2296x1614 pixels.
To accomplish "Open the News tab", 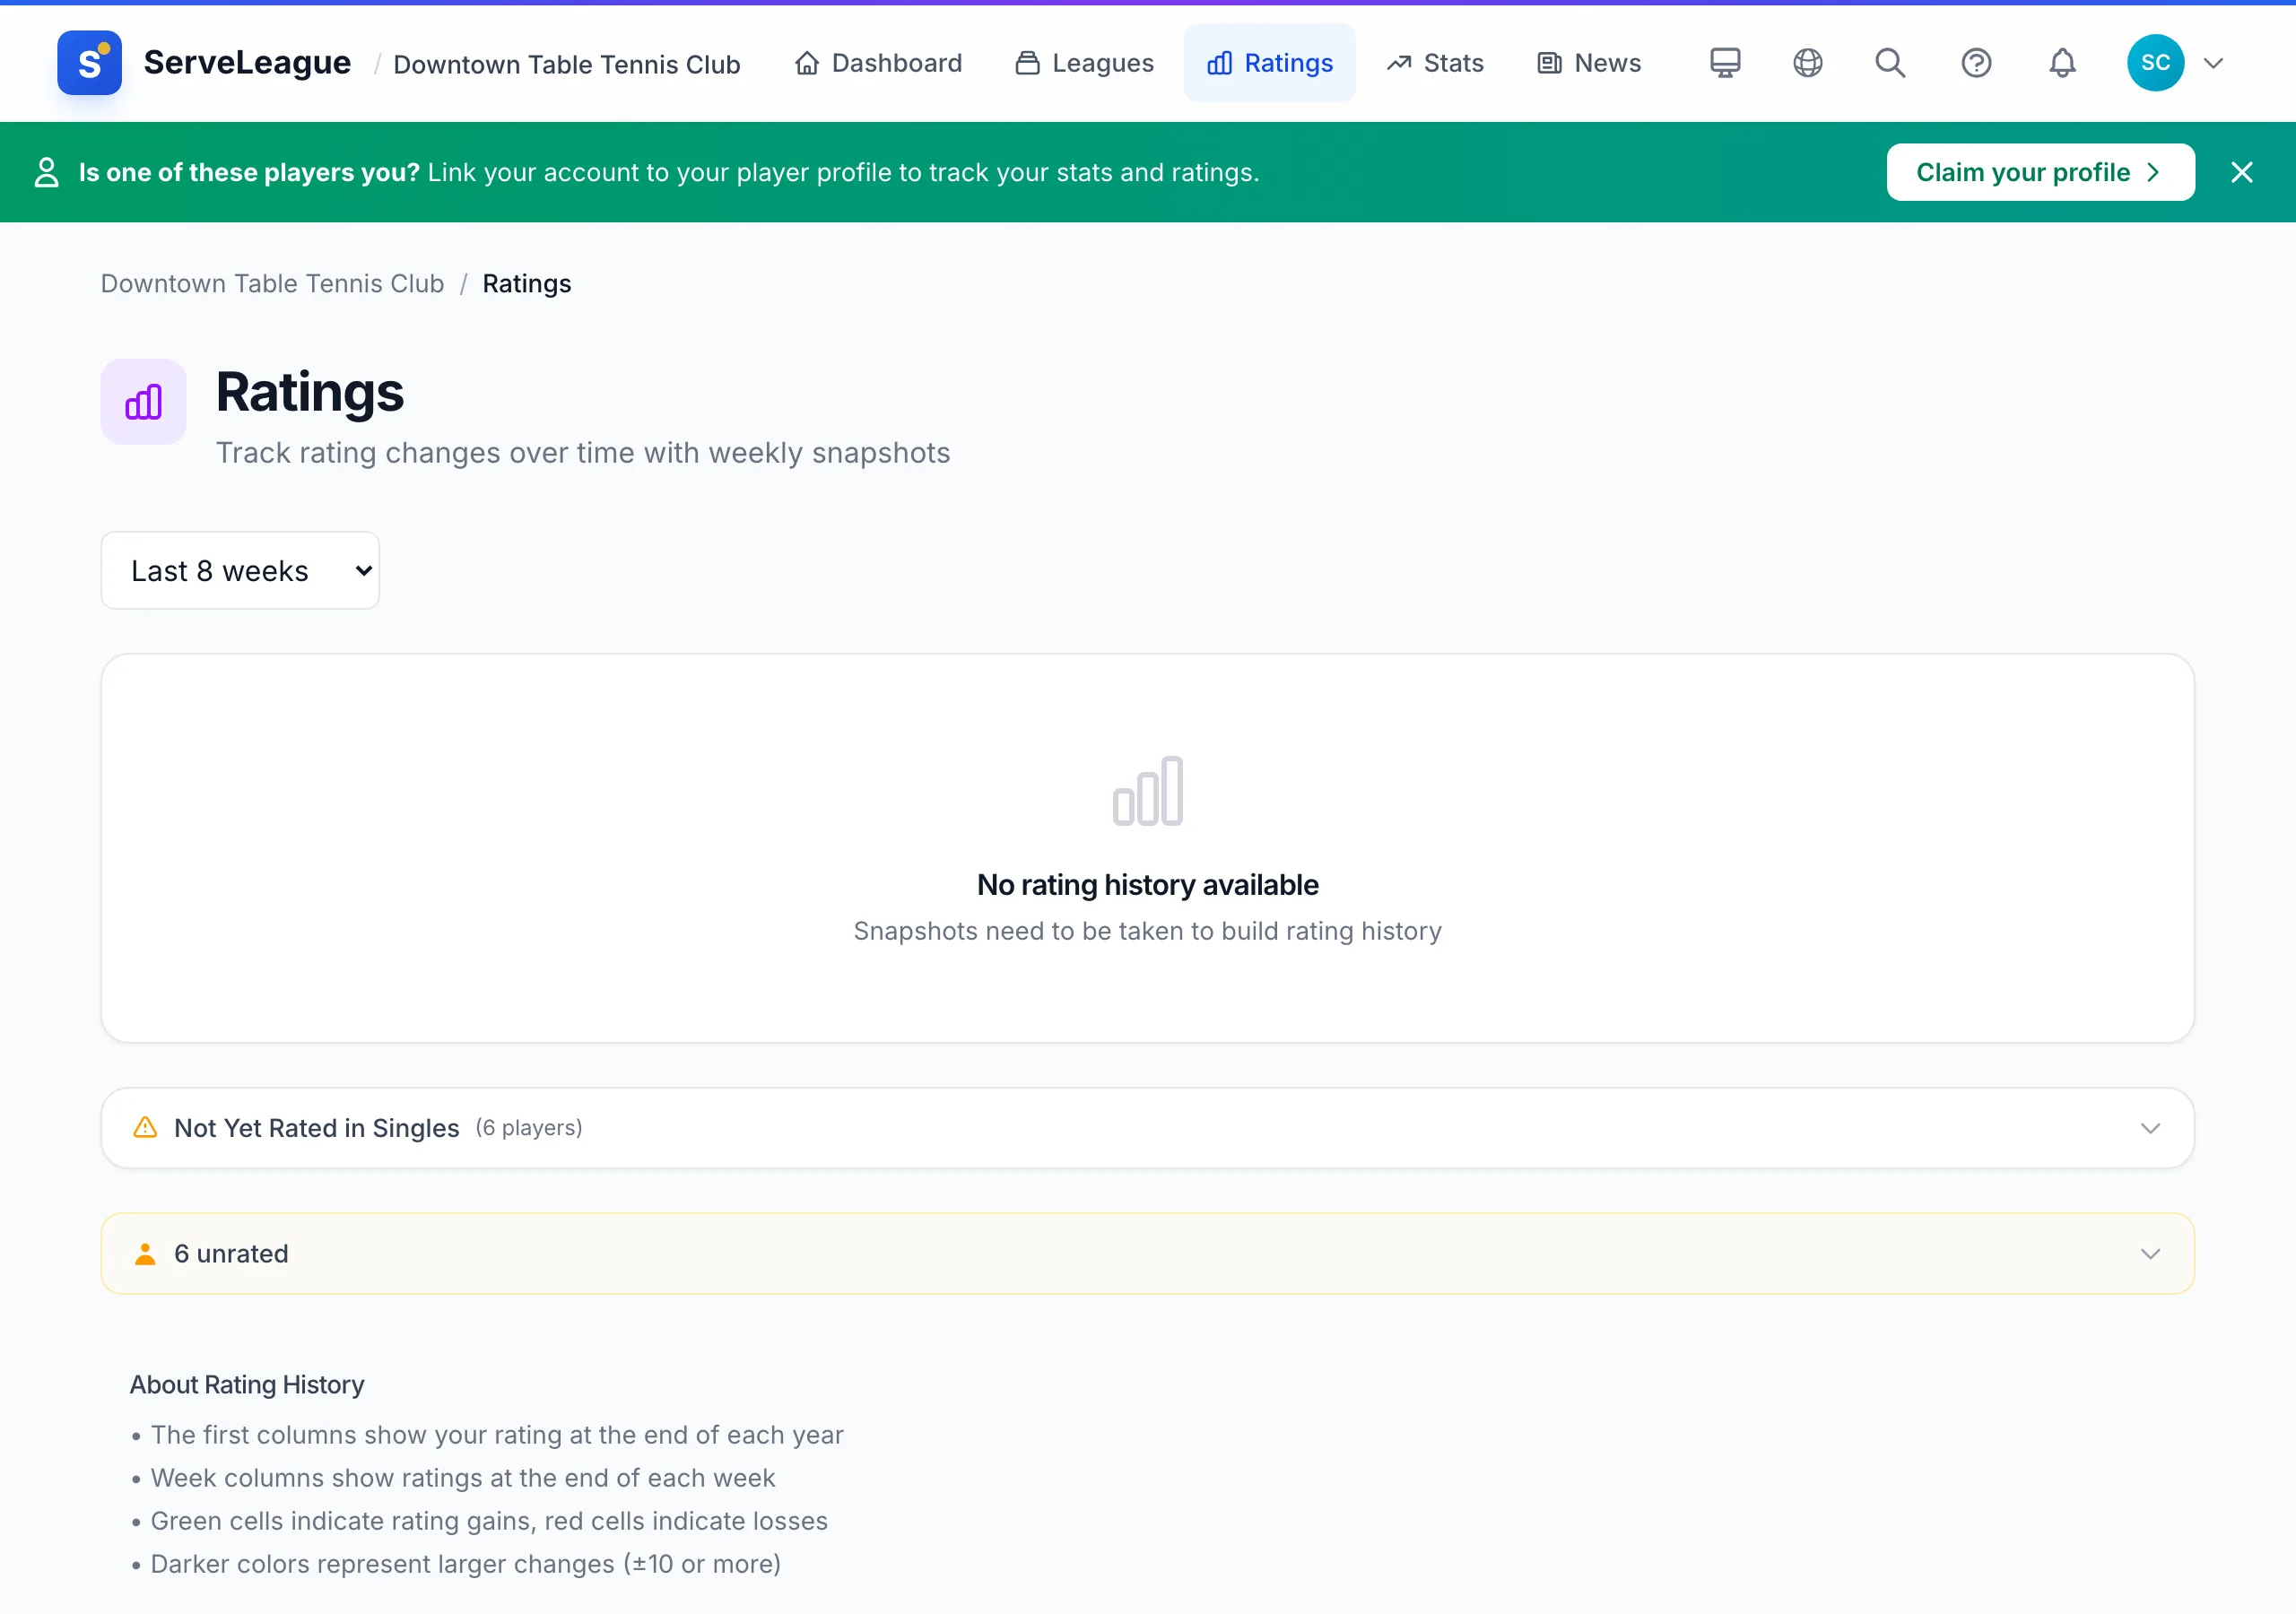I will [x=1588, y=63].
